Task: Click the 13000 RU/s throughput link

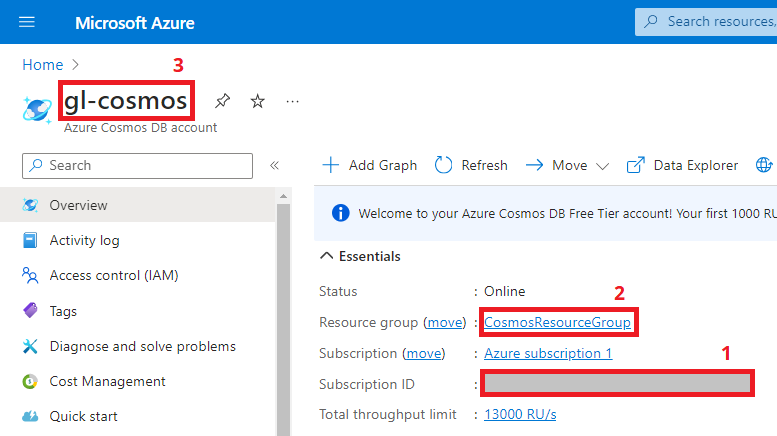Action: click(520, 414)
